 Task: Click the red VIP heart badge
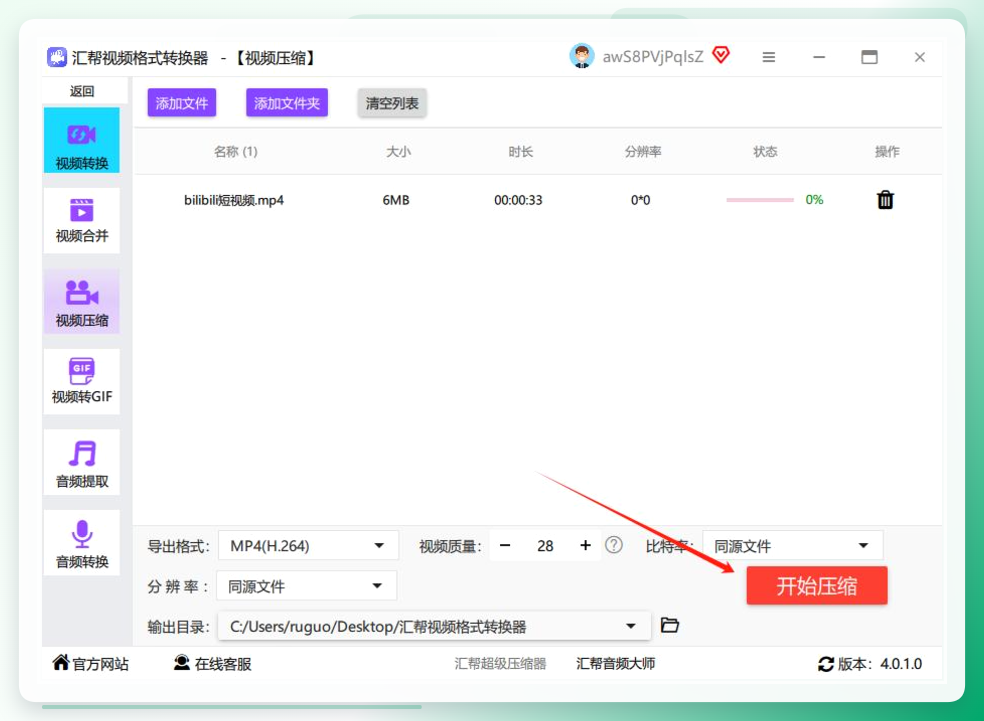click(x=721, y=55)
